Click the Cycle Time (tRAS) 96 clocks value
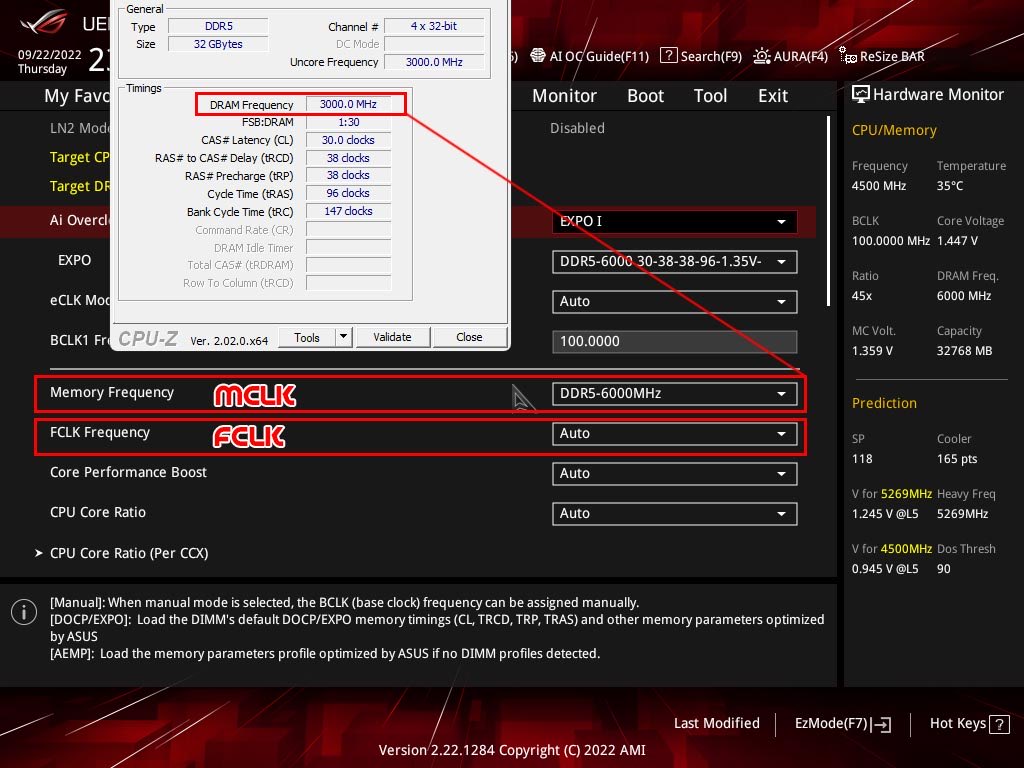Screen dimensions: 1024x768 point(348,193)
